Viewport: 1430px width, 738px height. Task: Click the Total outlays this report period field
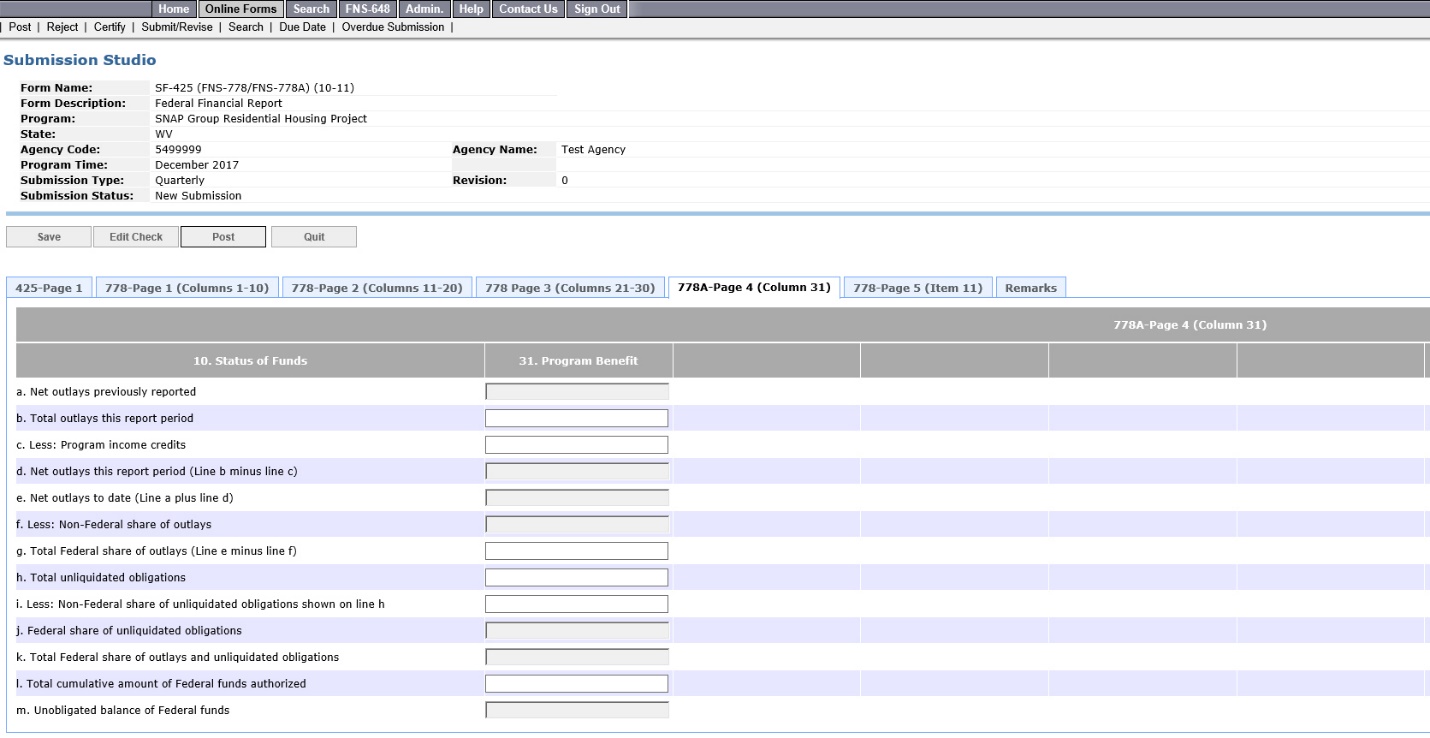point(576,418)
